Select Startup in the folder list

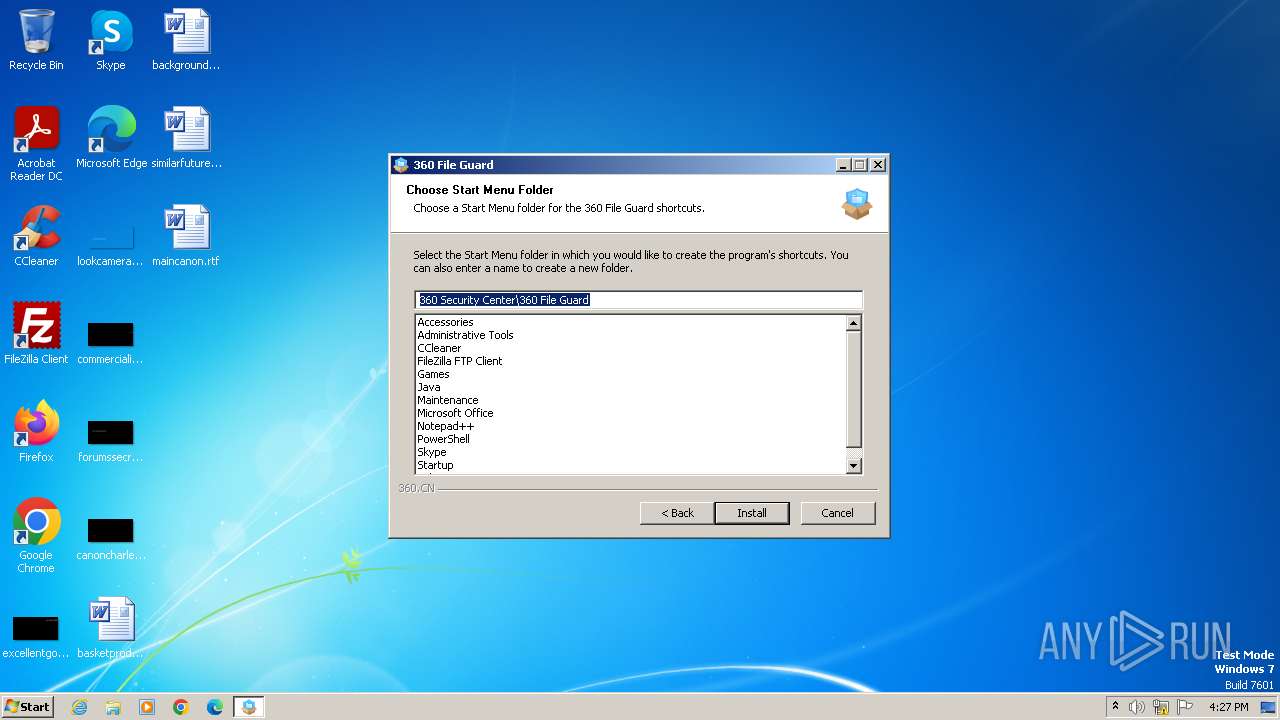[x=435, y=465]
